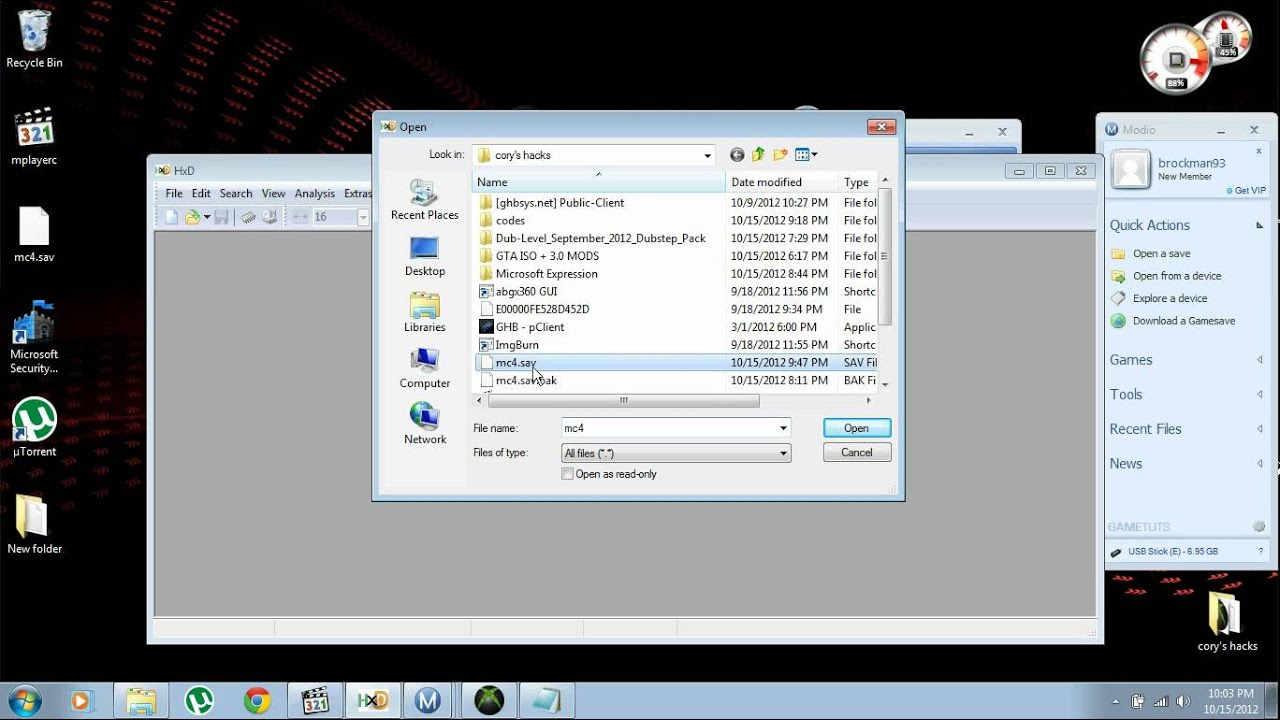This screenshot has width=1280, height=720.
Task: Expand the Look in folder dropdown
Action: (x=707, y=155)
